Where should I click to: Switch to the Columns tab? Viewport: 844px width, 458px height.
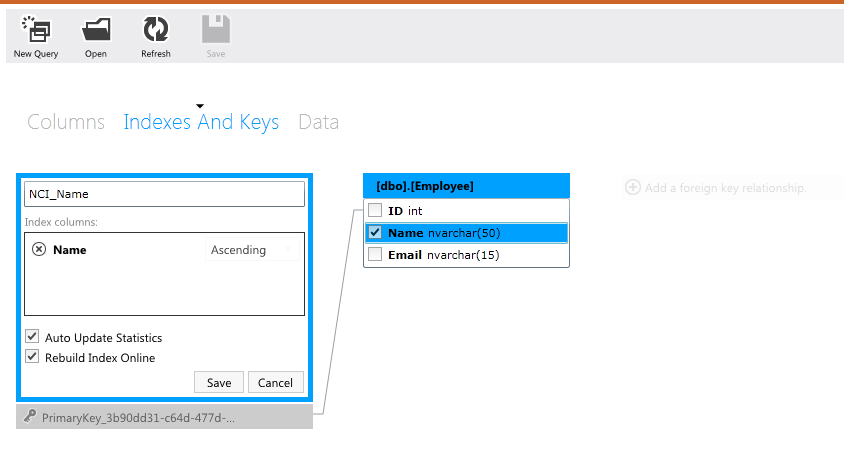[66, 122]
